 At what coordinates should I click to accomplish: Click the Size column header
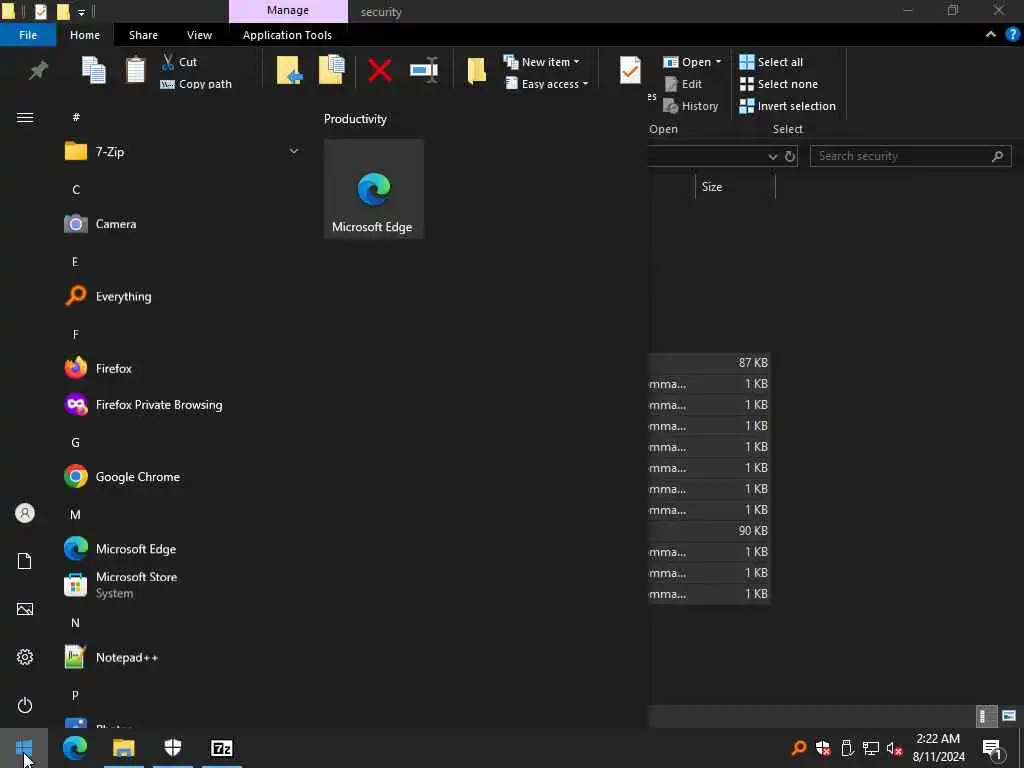(x=735, y=187)
